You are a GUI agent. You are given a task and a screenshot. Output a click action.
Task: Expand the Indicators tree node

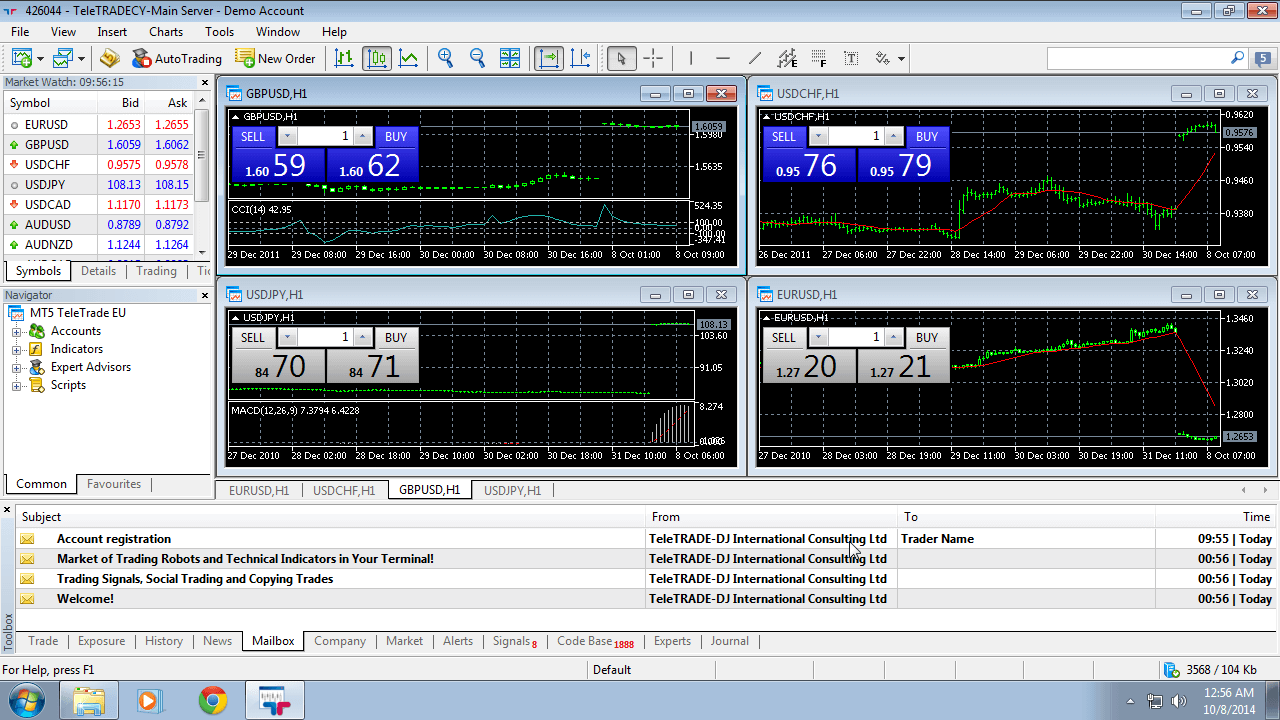(x=16, y=349)
